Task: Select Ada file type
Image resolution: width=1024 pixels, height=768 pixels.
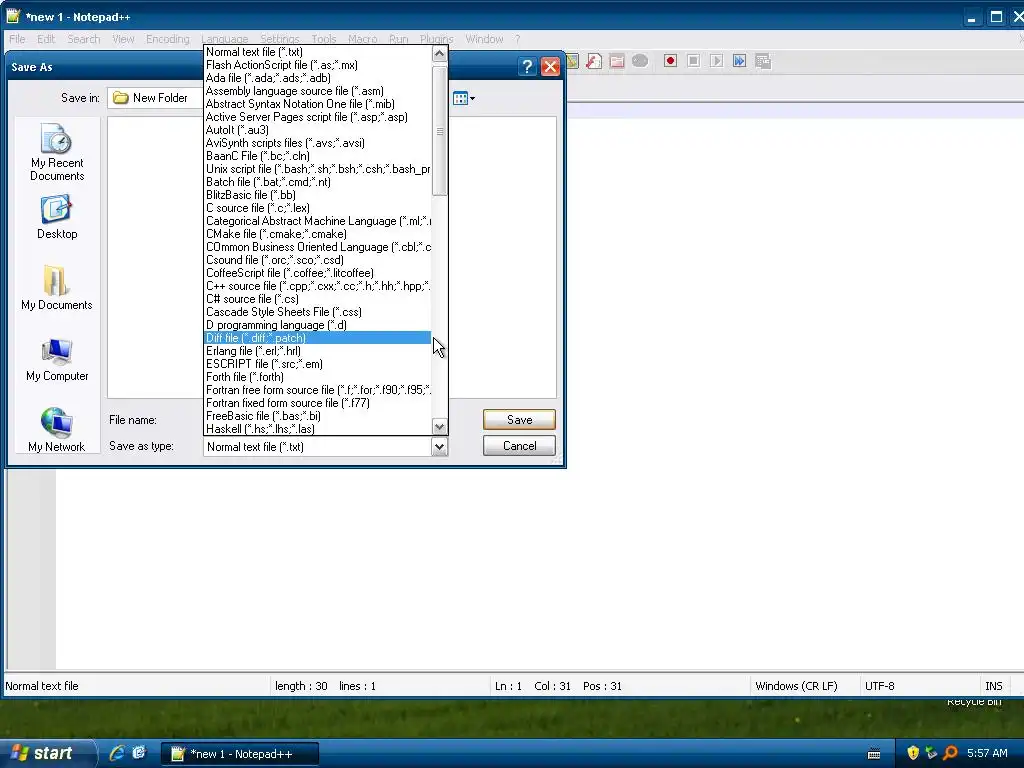Action: tap(317, 78)
